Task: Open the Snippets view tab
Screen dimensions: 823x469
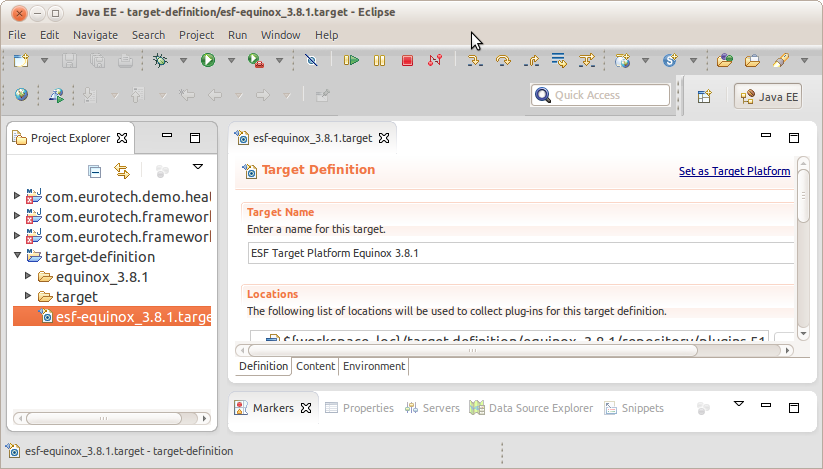Action: [634, 408]
